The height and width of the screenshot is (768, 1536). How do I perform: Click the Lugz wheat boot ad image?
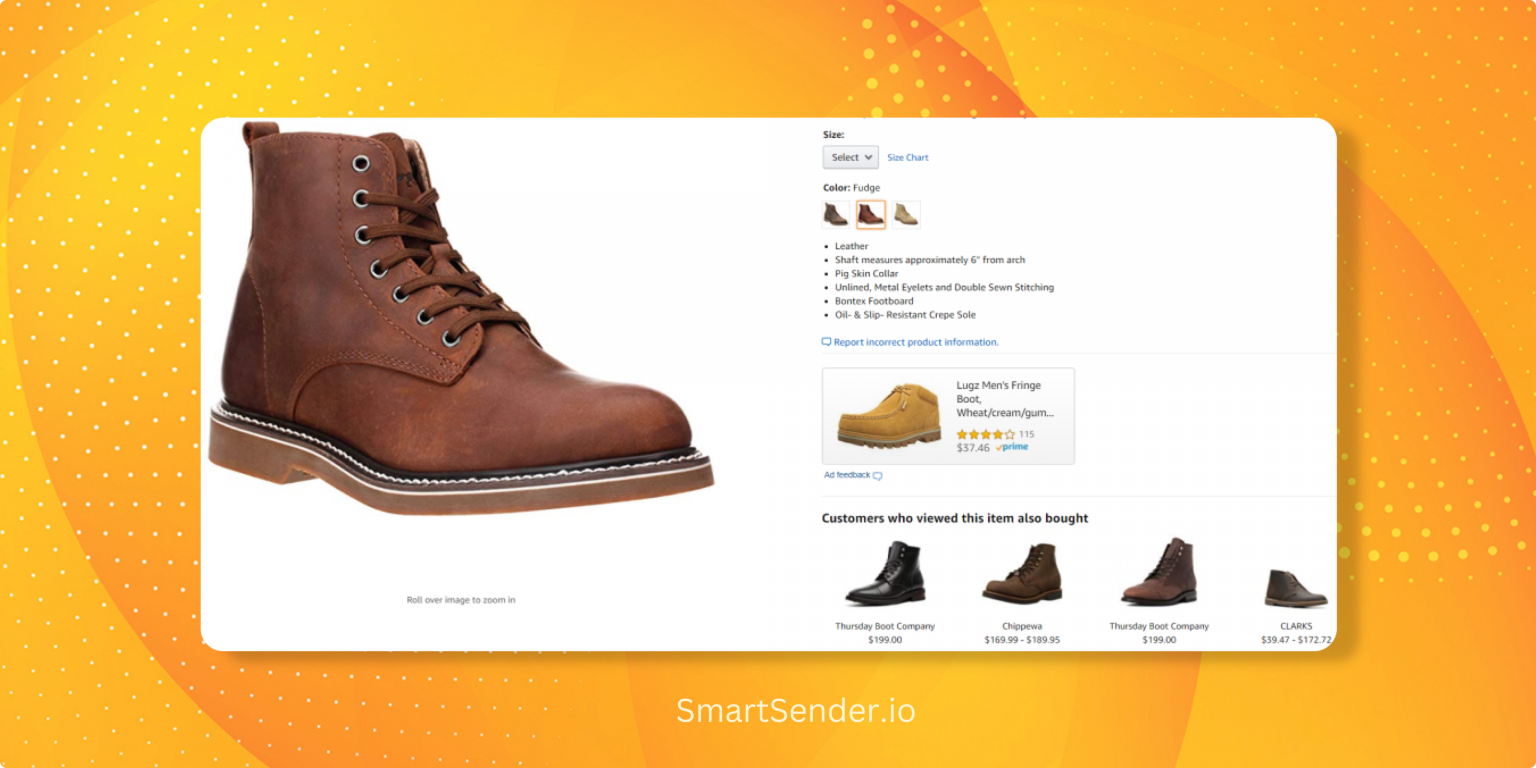(888, 415)
